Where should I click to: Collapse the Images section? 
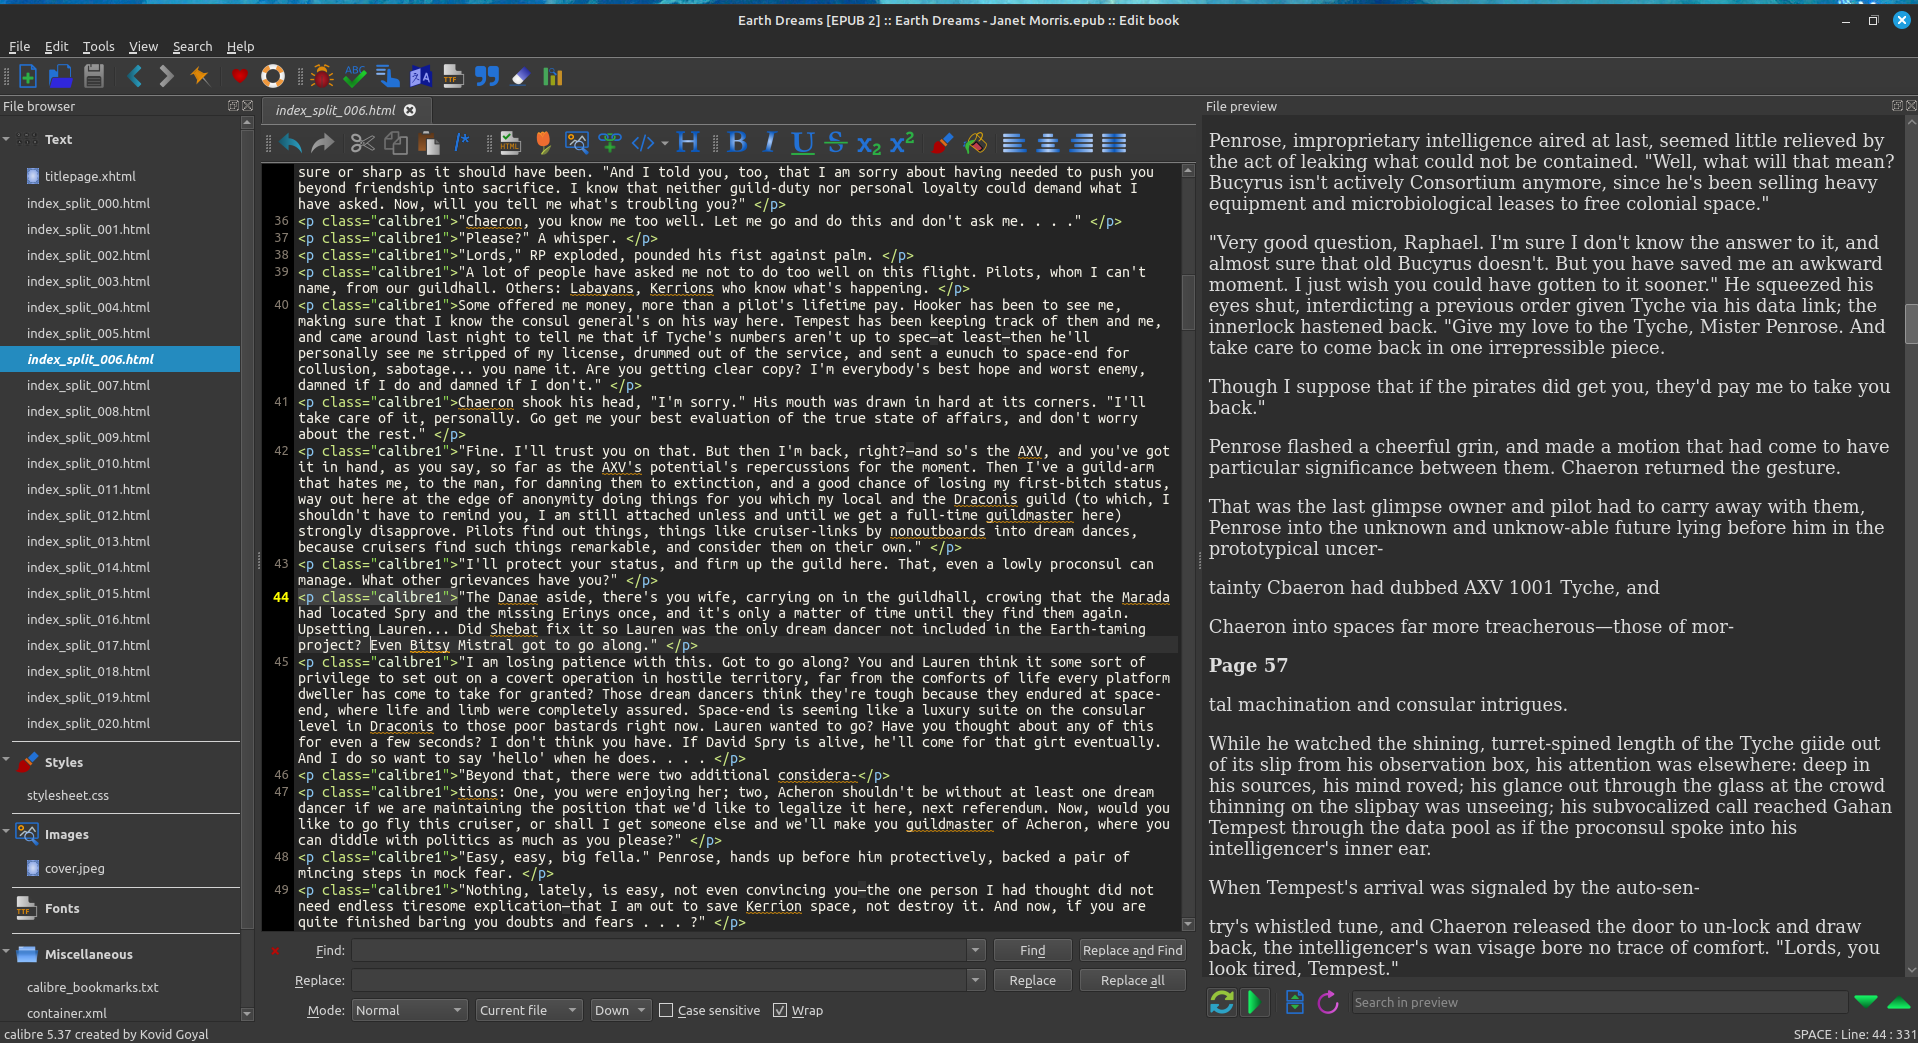point(7,832)
